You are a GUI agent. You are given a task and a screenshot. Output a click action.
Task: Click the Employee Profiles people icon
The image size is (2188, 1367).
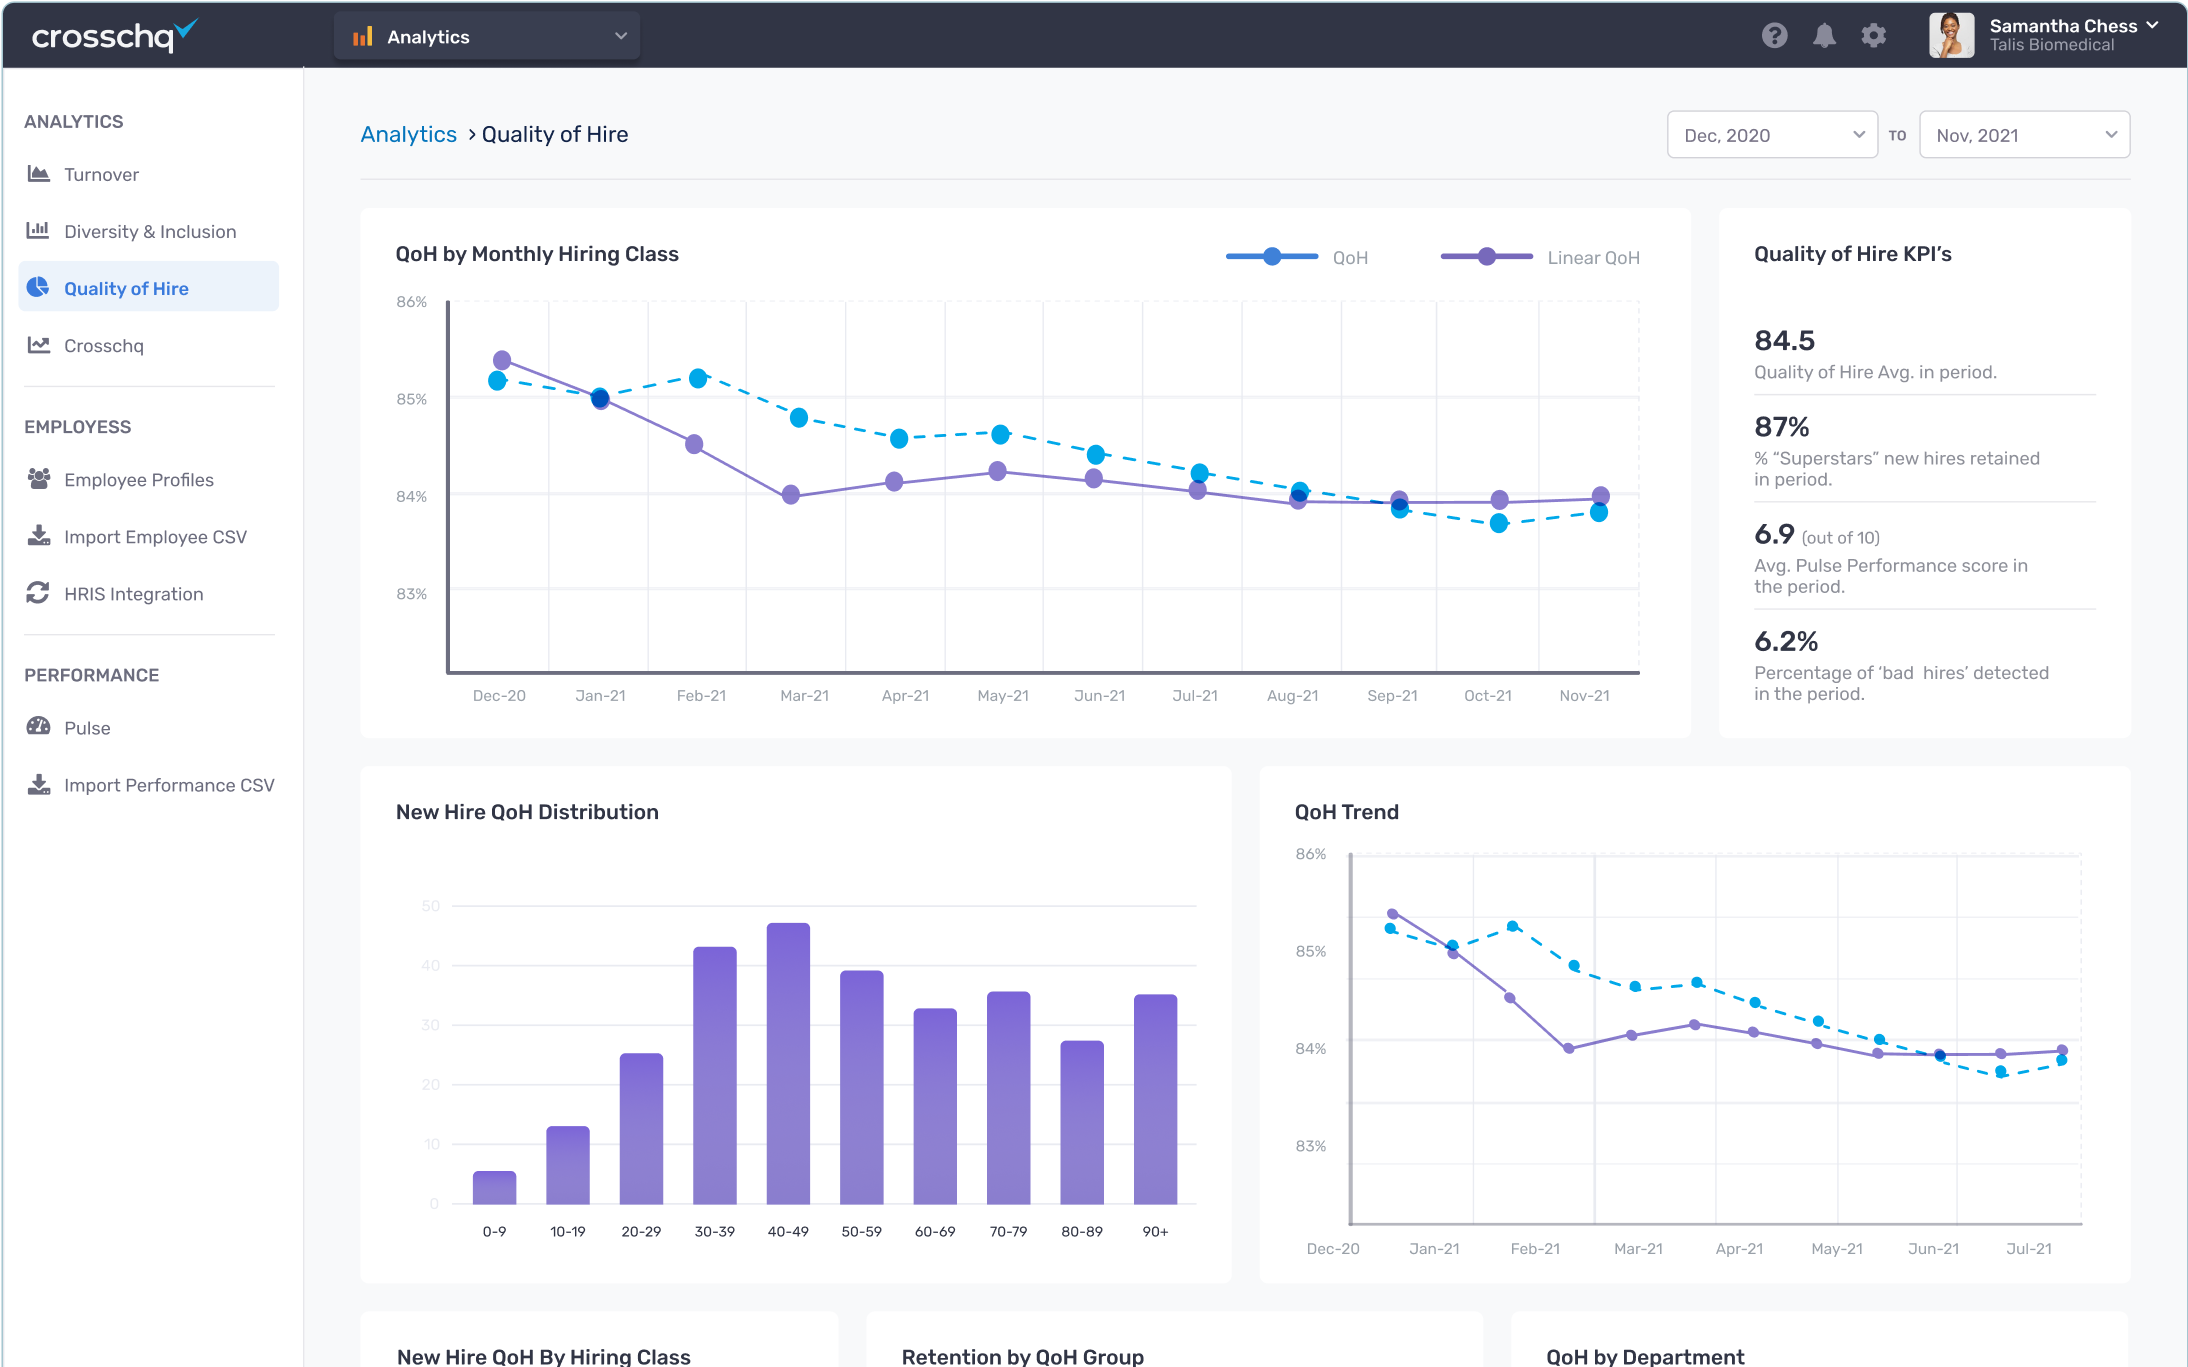(x=38, y=479)
